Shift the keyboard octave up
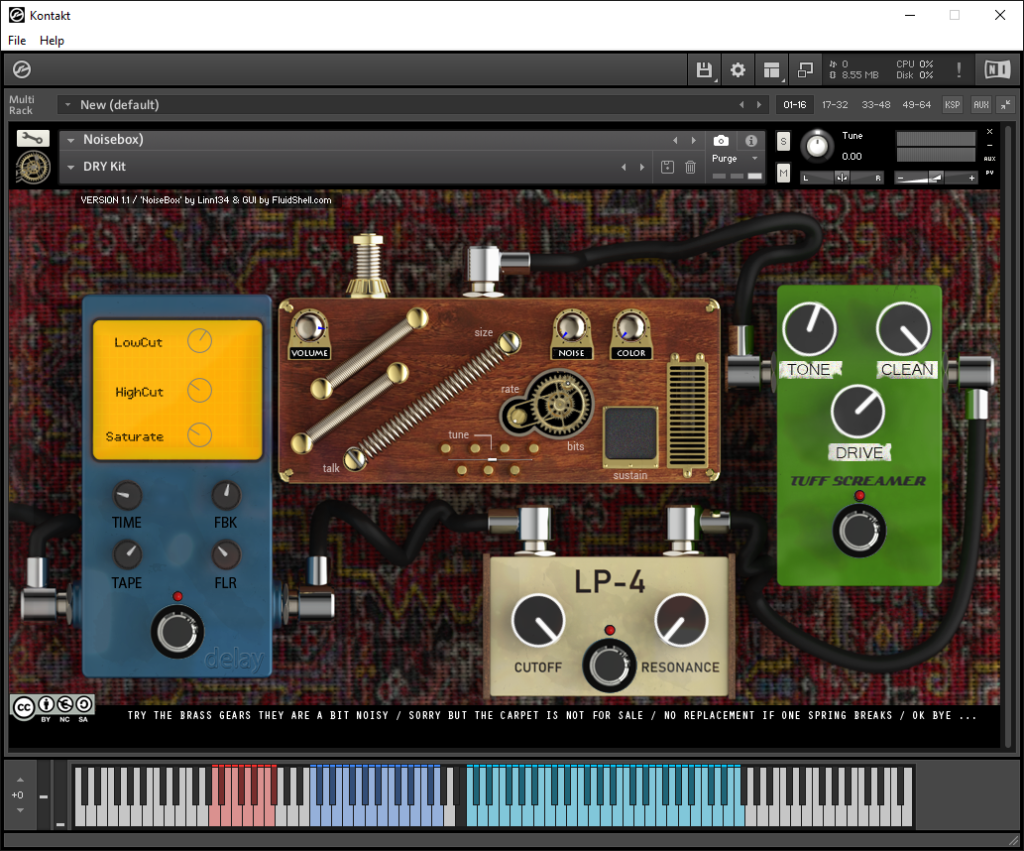The image size is (1024, 851). 20,780
